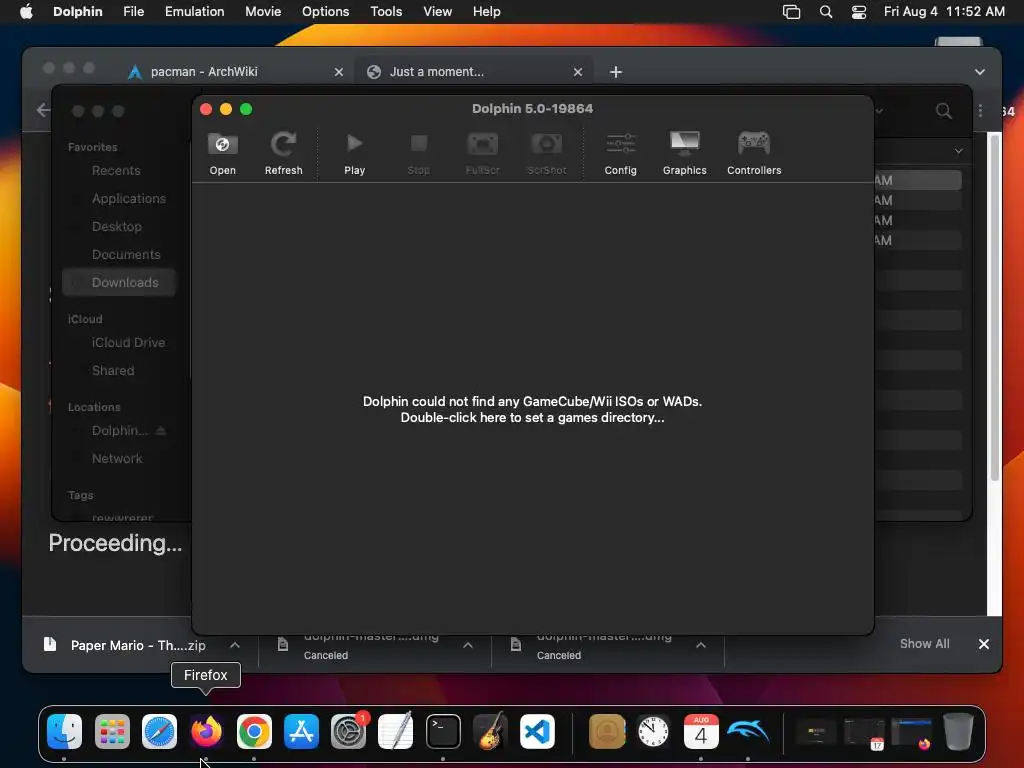Open Launchpad from the Dock

tap(112, 731)
